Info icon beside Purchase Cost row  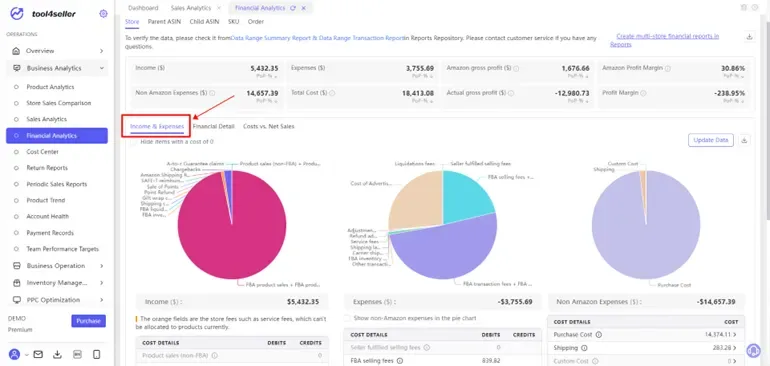point(599,335)
